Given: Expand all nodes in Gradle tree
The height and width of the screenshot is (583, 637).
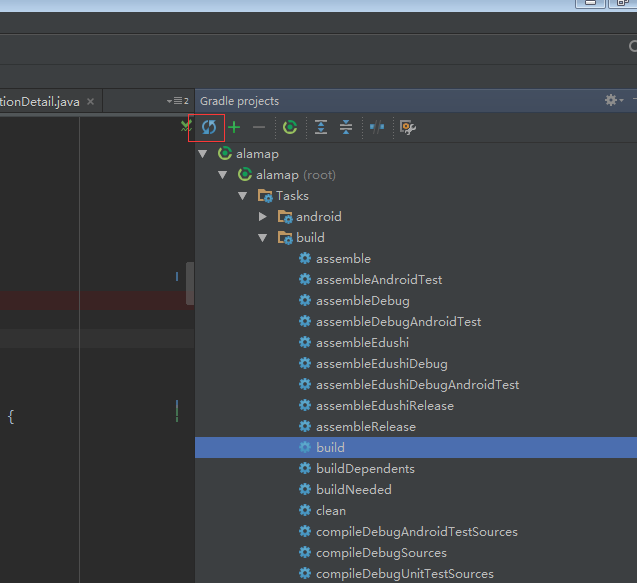Looking at the screenshot, I should [321, 127].
